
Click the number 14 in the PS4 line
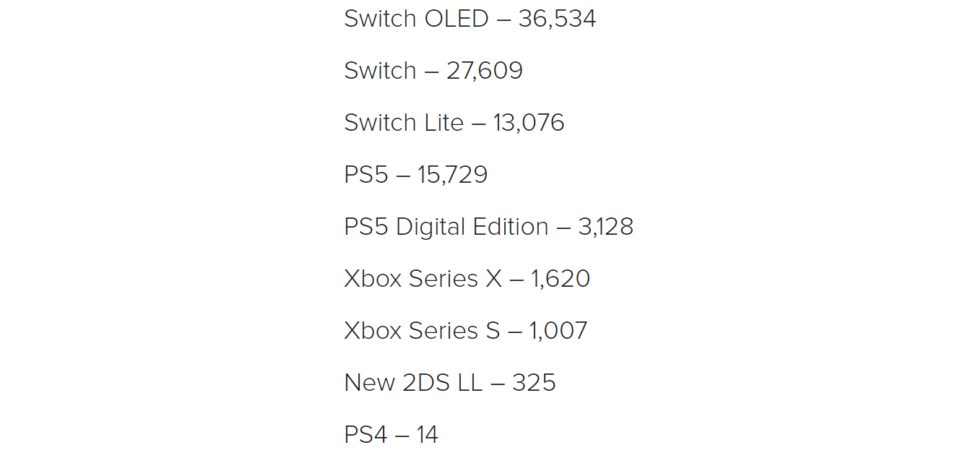tap(427, 435)
